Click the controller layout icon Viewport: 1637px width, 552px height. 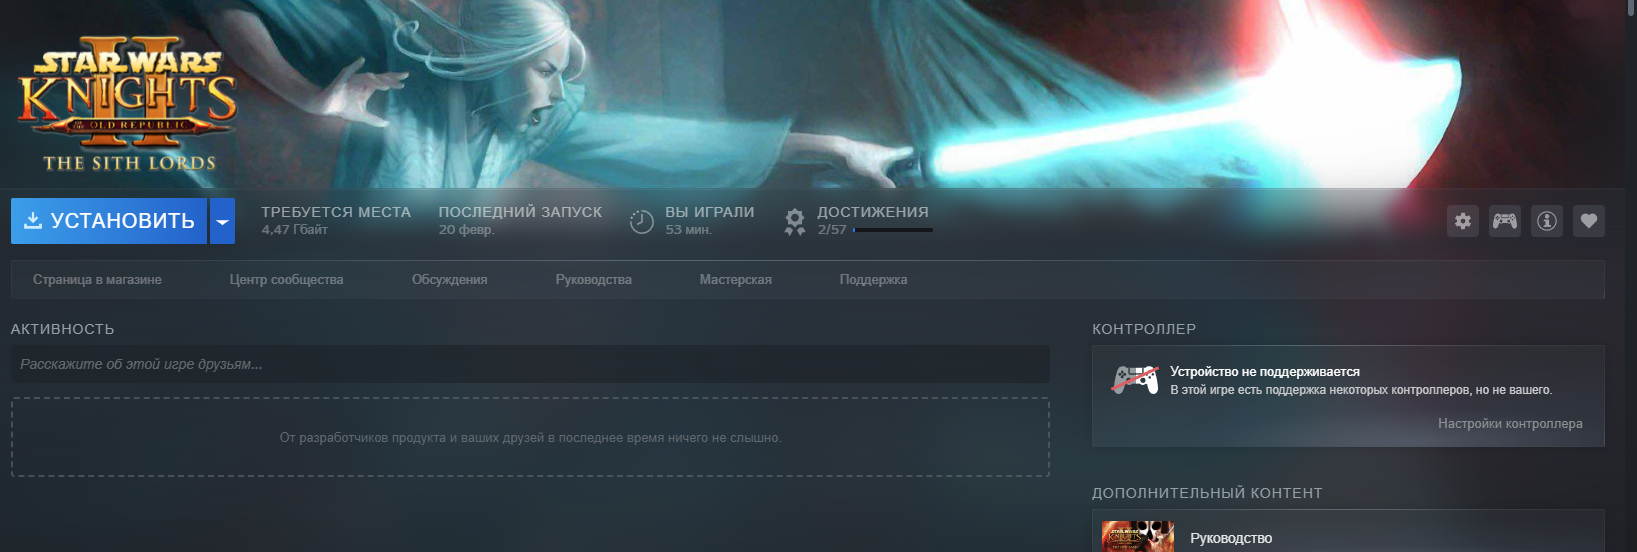tap(1505, 221)
